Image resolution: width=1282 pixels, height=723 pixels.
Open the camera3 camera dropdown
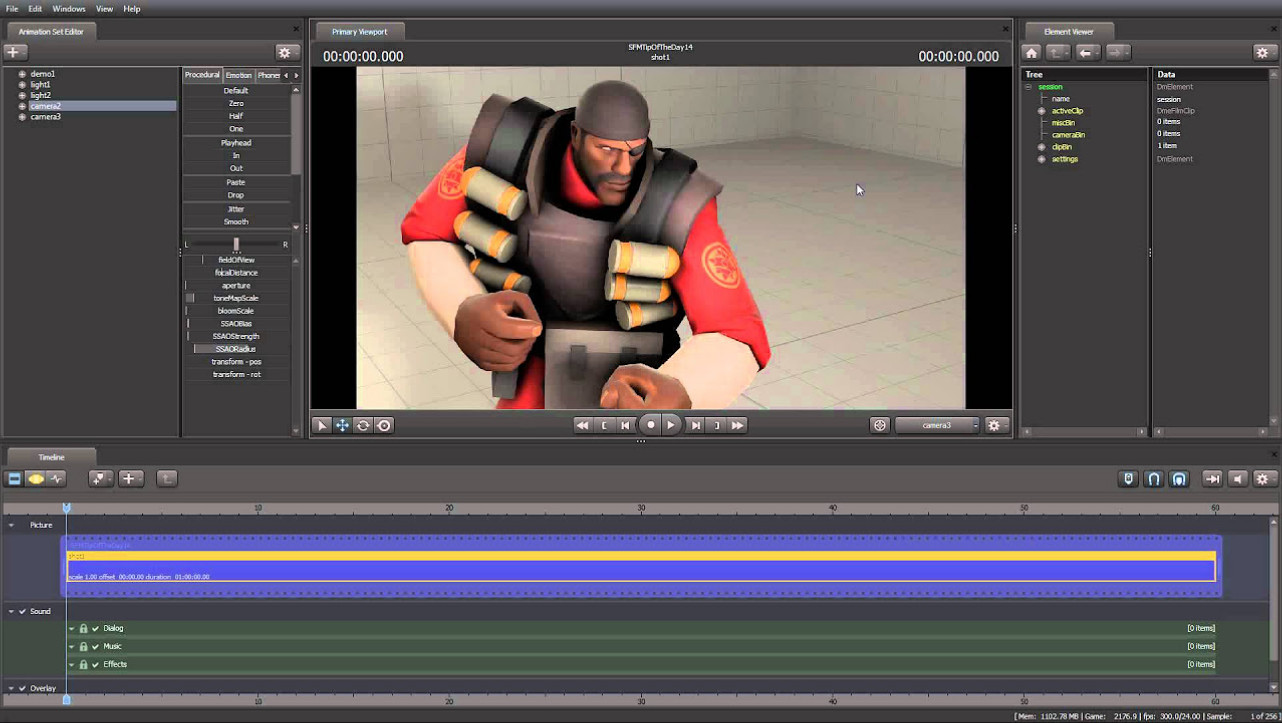click(x=937, y=425)
